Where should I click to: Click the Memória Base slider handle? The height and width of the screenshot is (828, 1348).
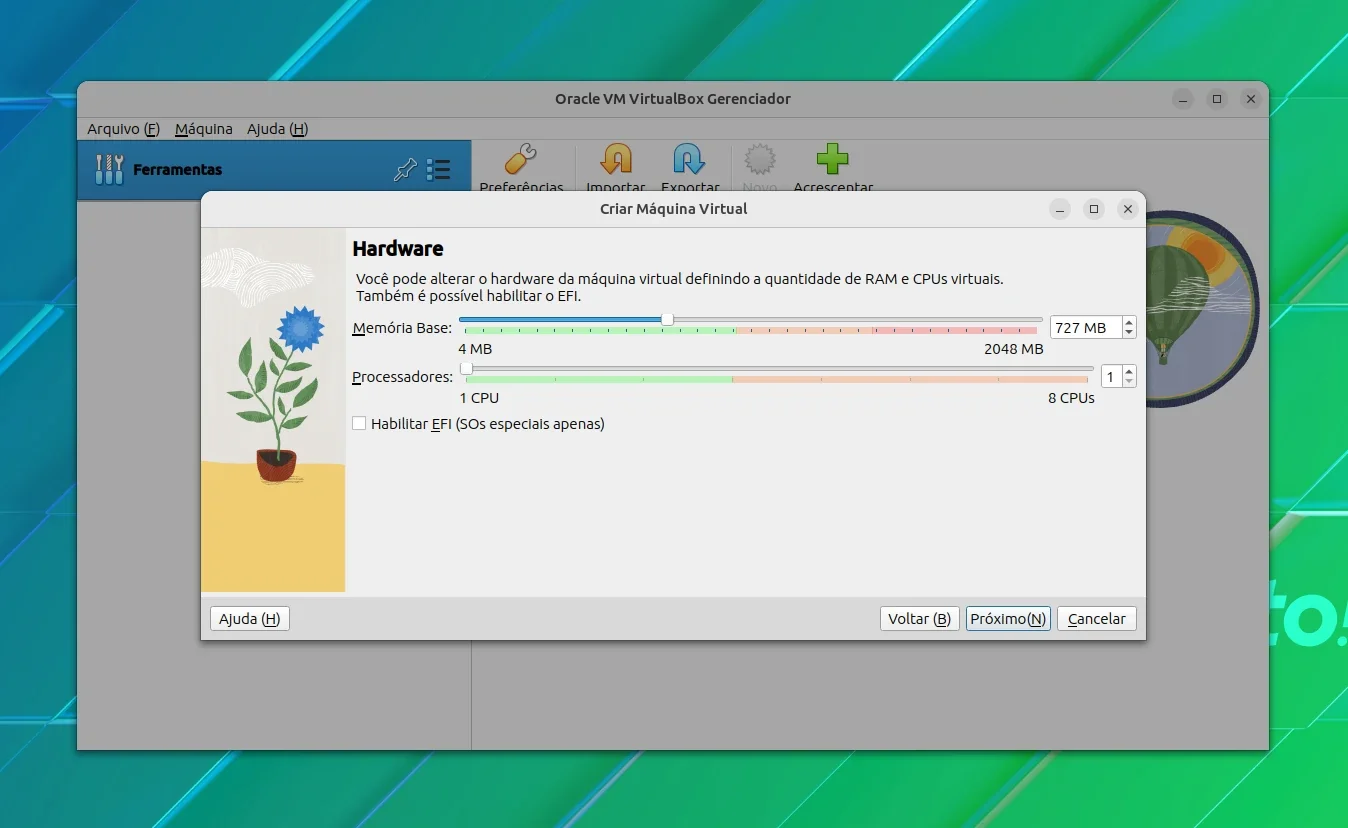667,320
